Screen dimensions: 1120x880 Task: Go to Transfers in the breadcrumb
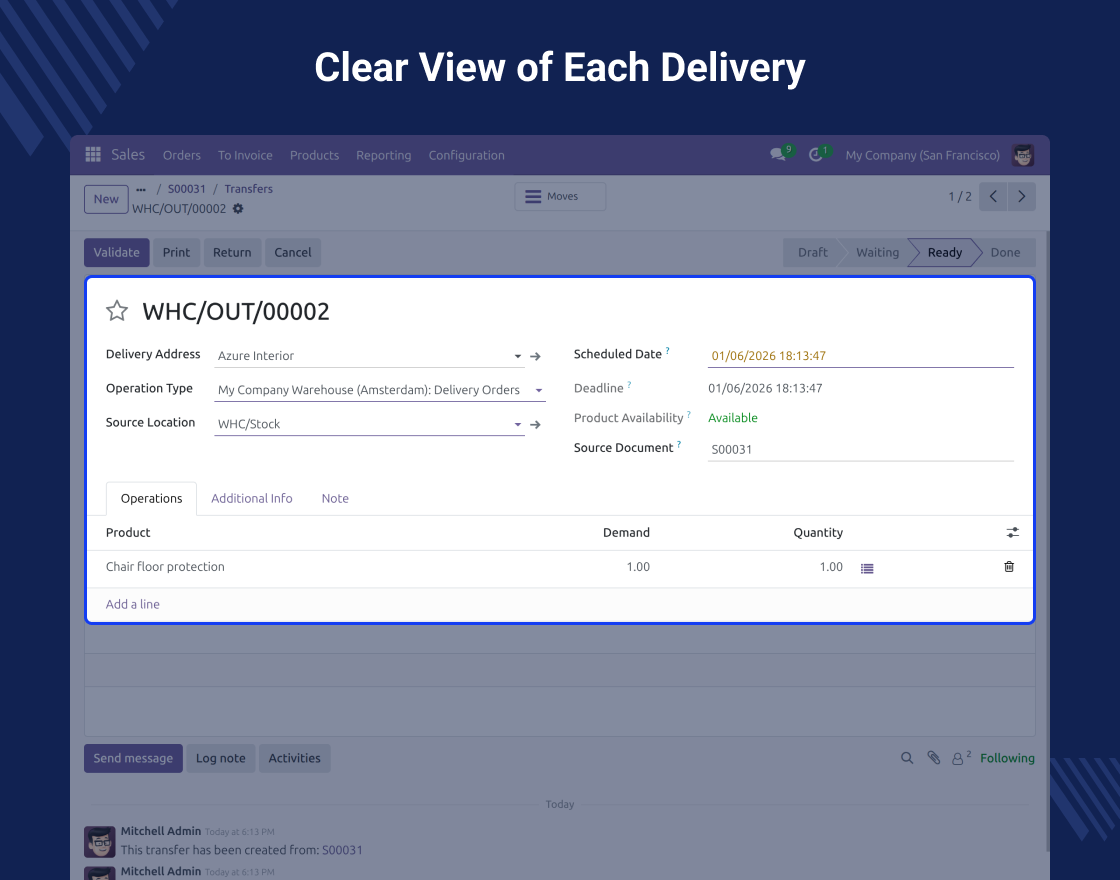(249, 189)
